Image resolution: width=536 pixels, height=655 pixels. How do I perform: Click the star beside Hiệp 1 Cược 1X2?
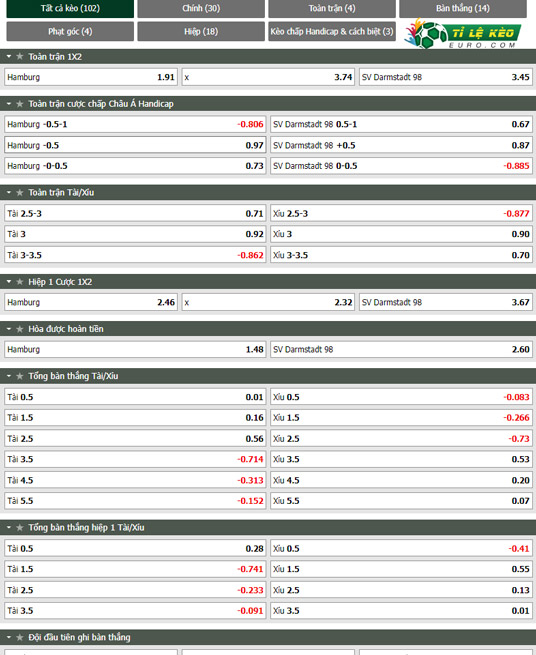click(x=19, y=282)
